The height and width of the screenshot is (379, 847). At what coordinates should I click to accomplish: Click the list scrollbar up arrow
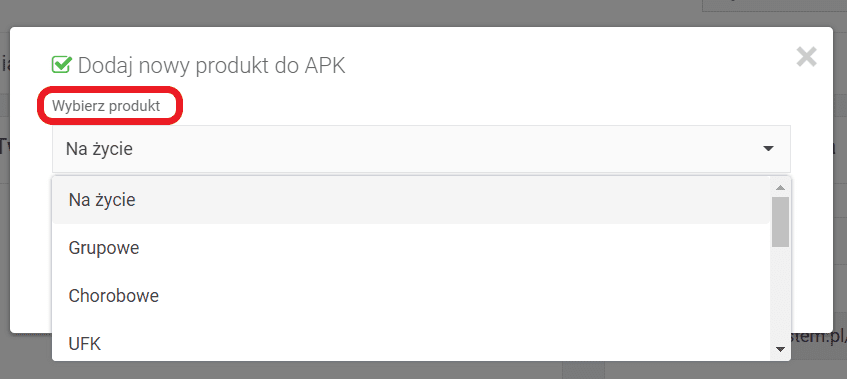(x=780, y=187)
